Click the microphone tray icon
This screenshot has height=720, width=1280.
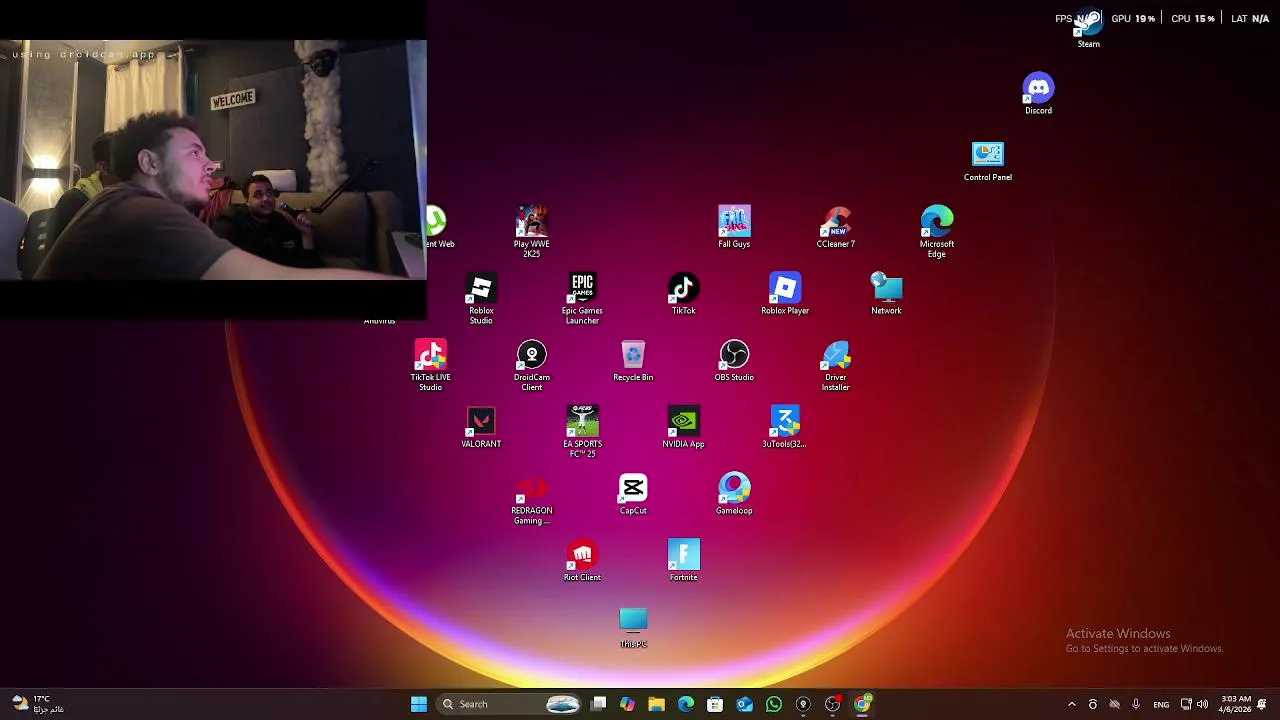pos(1135,704)
